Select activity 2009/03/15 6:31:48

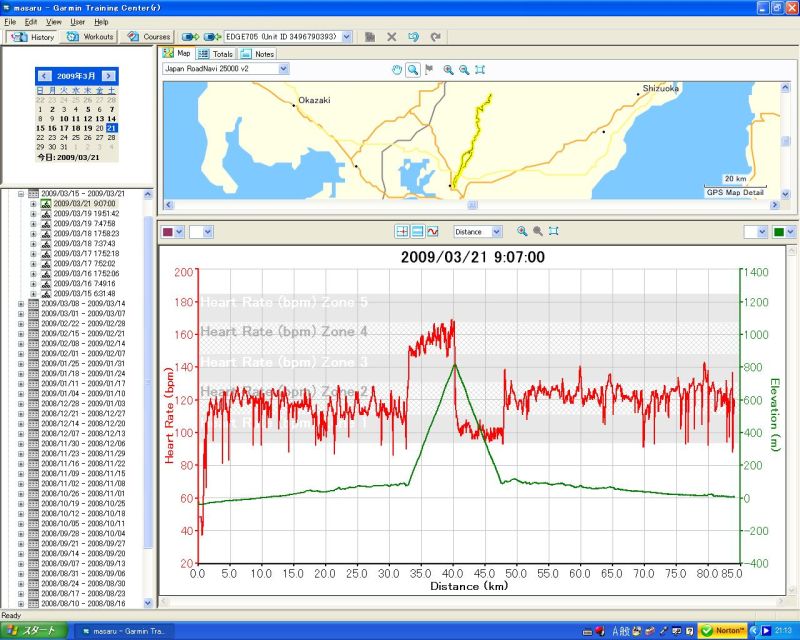pos(84,294)
